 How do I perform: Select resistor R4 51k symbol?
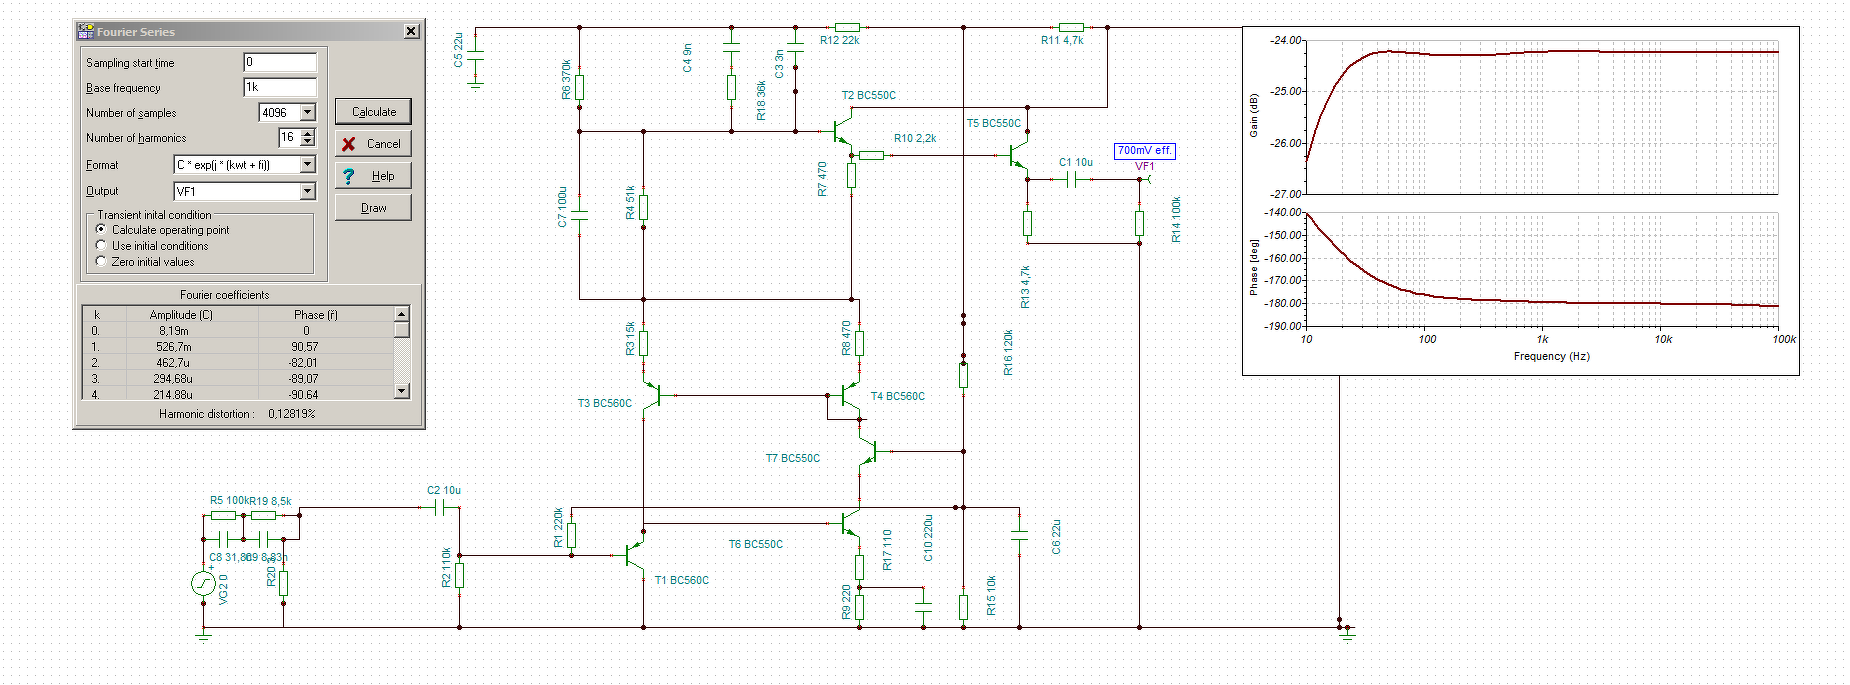click(643, 207)
